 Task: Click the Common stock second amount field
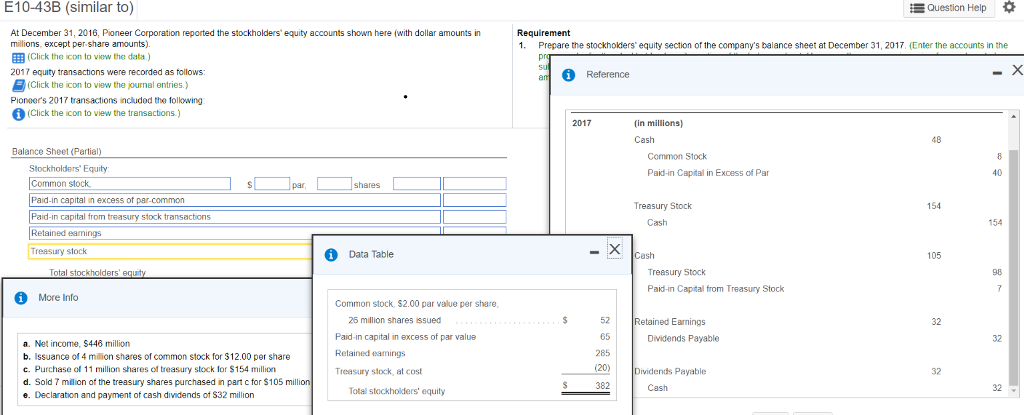pos(475,185)
